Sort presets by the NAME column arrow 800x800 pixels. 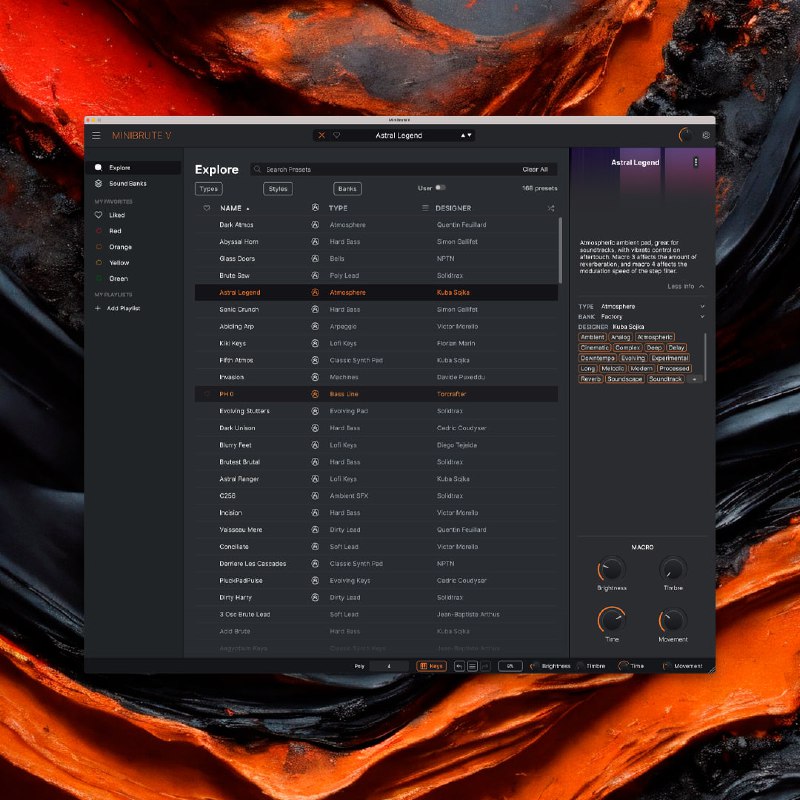point(248,209)
